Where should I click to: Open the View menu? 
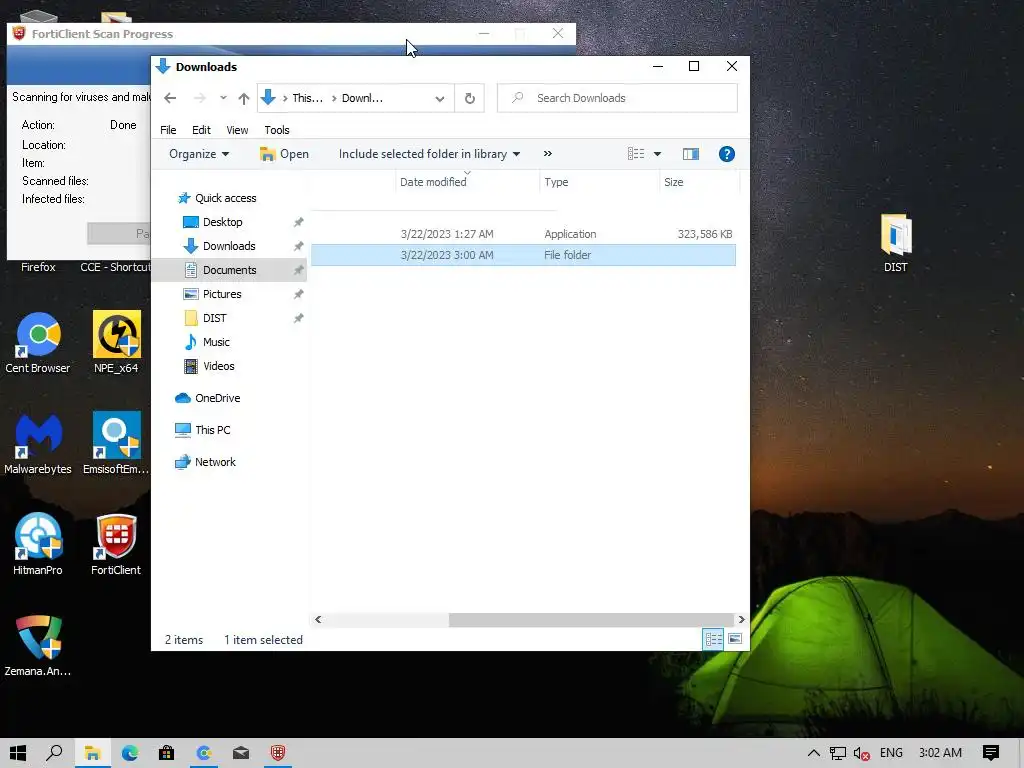(x=237, y=130)
